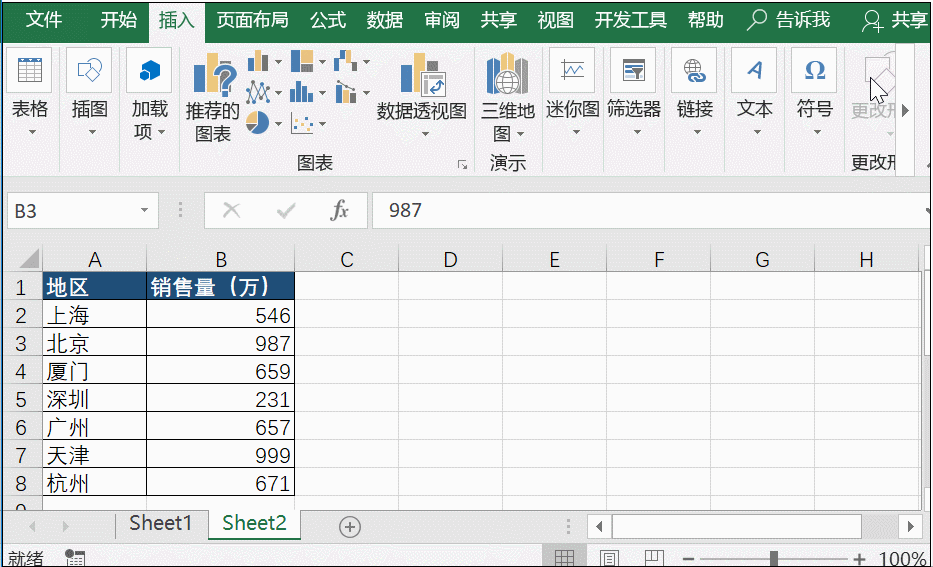Open 符号 Symbols group
Screen dimensions: 933x567
815,93
